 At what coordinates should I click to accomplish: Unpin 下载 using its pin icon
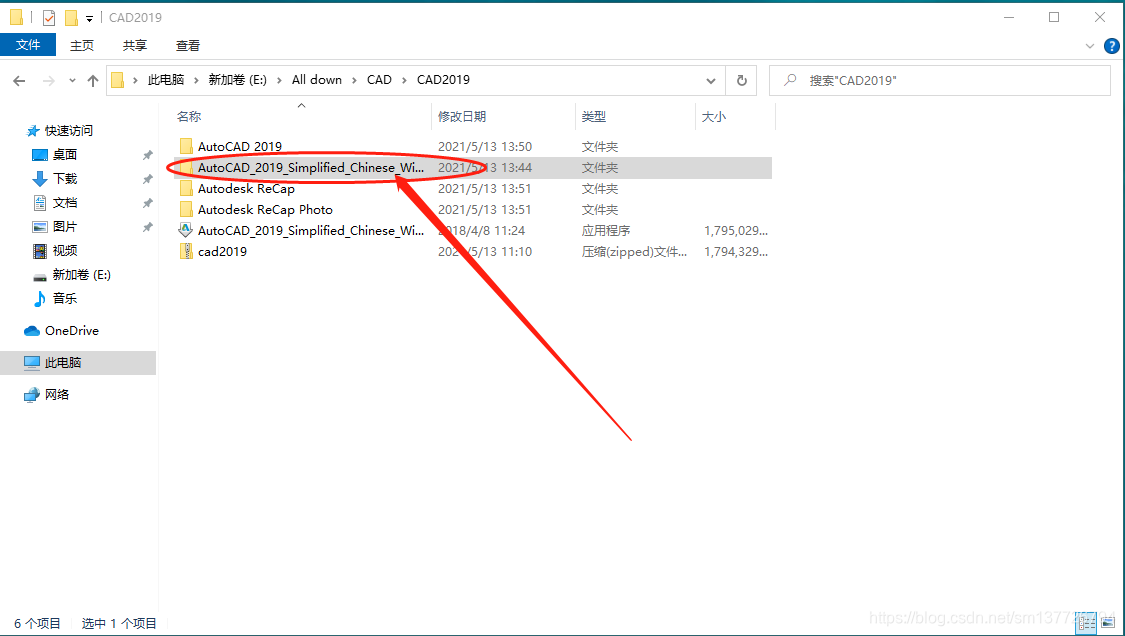147,179
